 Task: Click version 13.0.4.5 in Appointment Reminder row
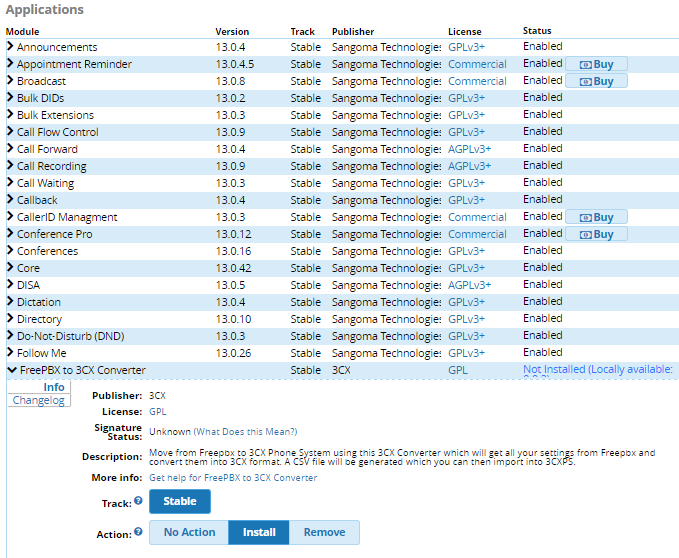(x=235, y=64)
